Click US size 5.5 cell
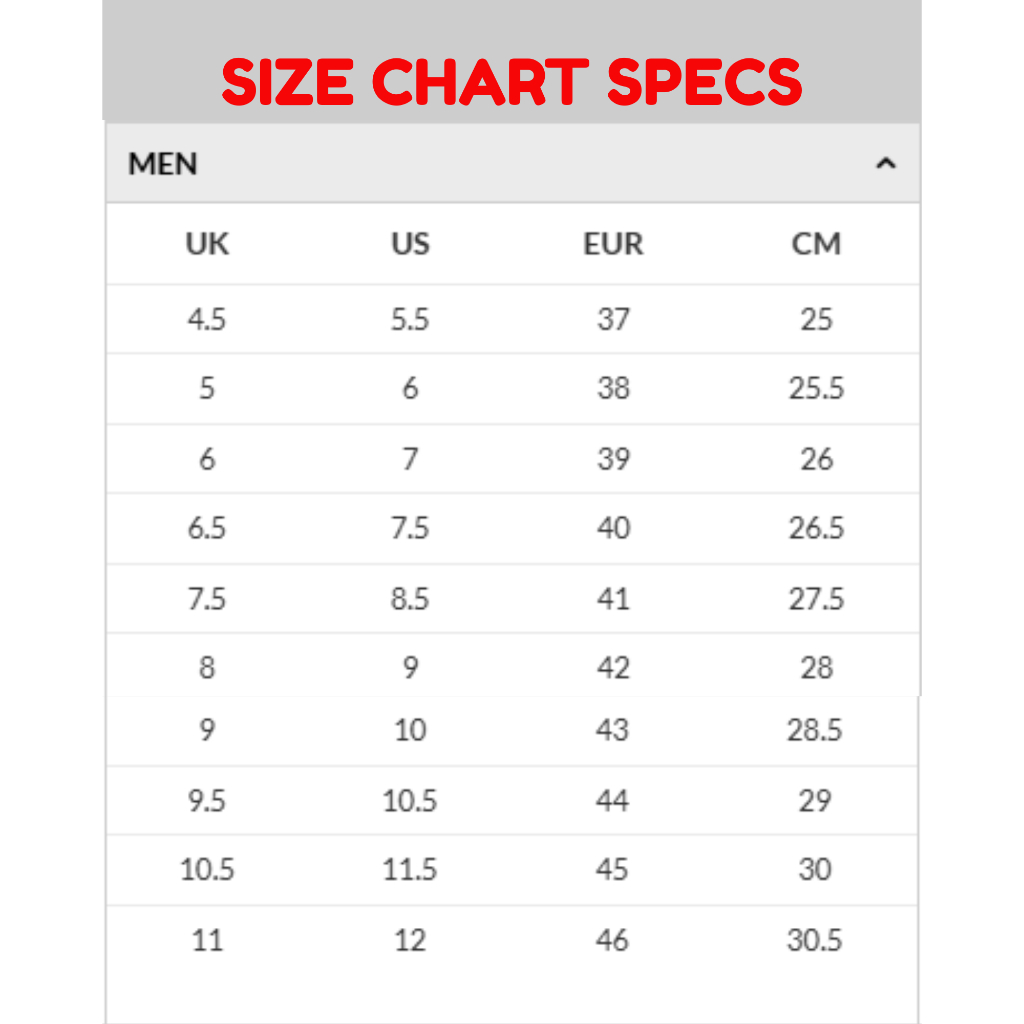The height and width of the screenshot is (1024, 1024). (x=410, y=319)
